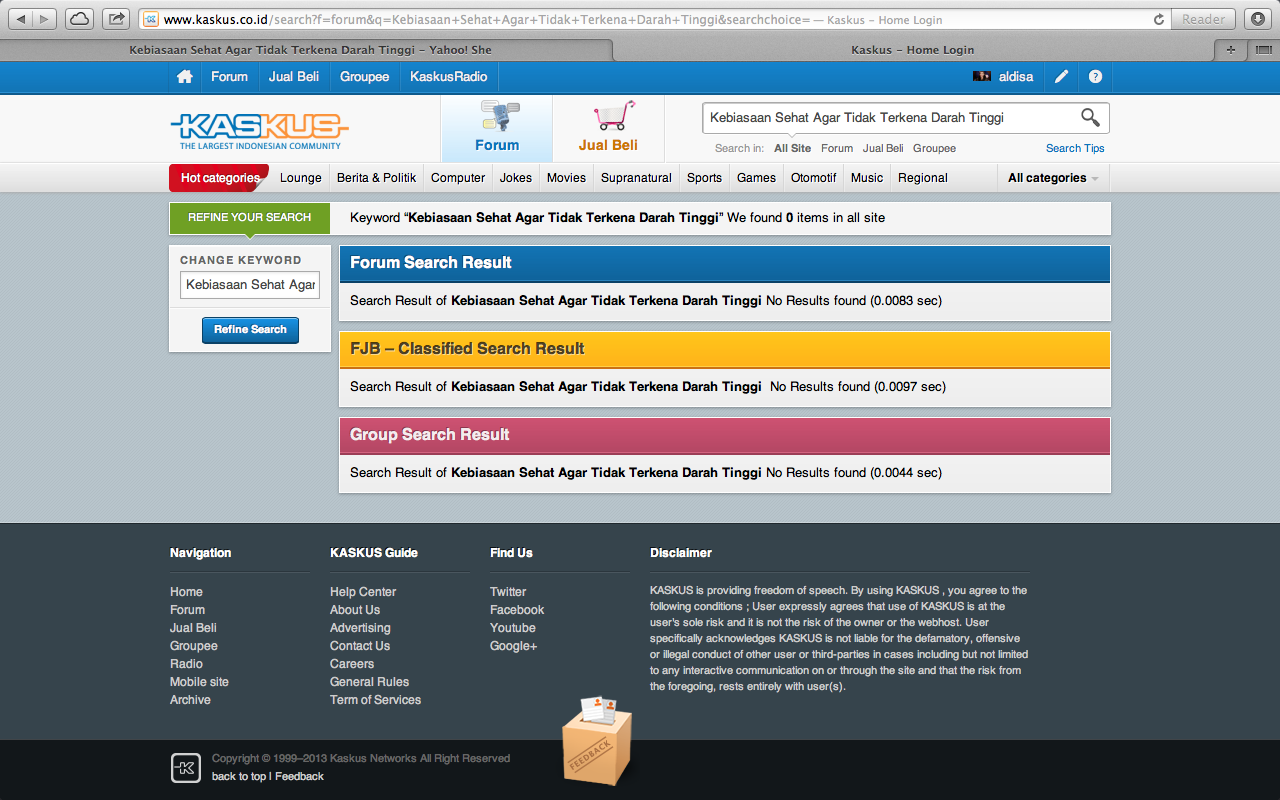Open the Movies category
This screenshot has height=800, width=1280.
(566, 178)
